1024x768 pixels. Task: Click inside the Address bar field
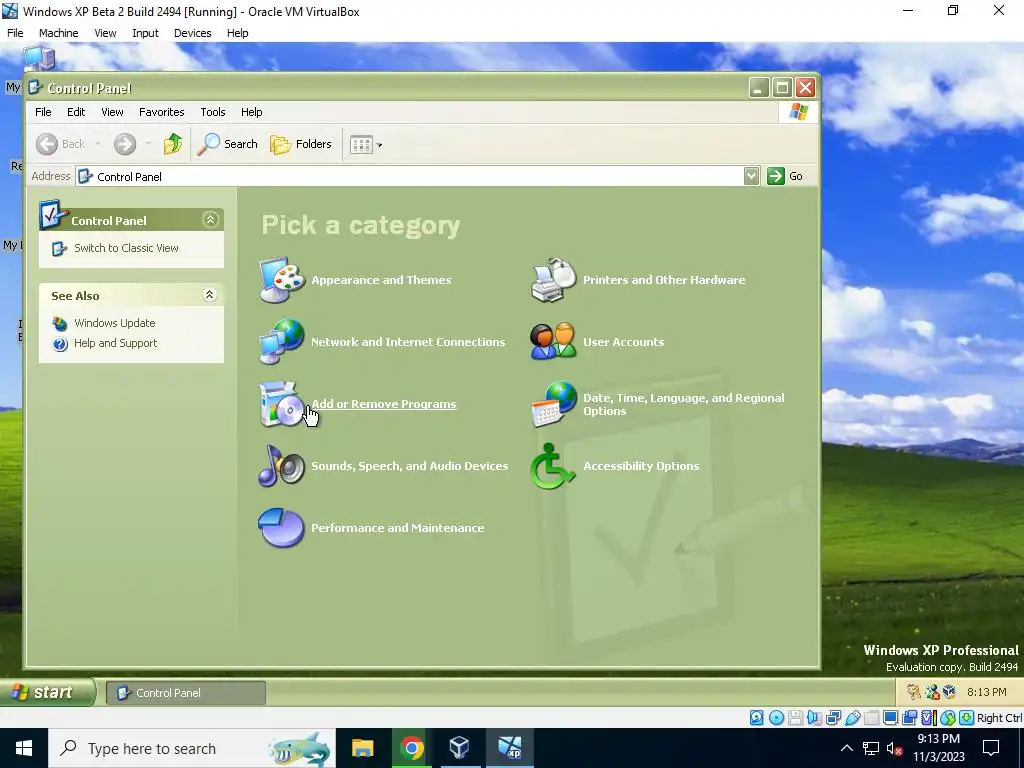coord(410,176)
